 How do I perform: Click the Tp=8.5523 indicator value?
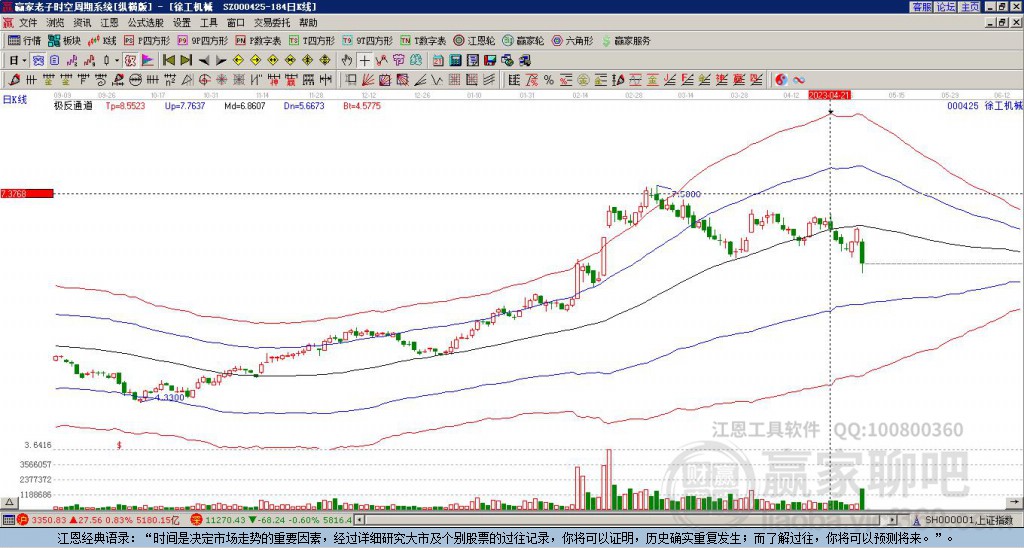125,106
